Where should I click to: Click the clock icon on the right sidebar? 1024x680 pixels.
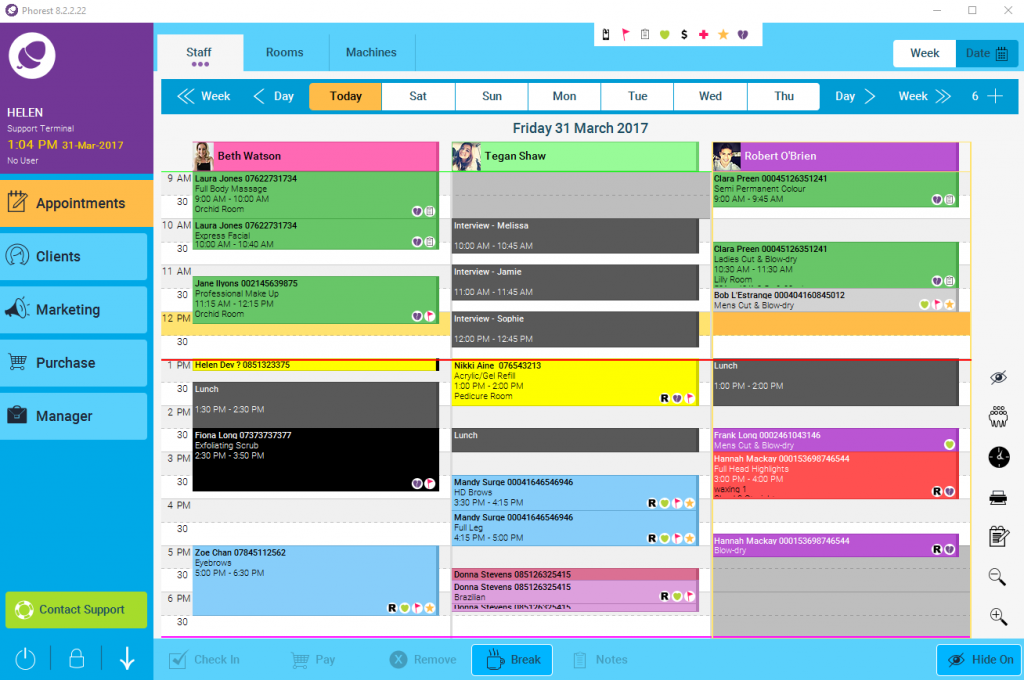pyautogui.click(x=998, y=457)
